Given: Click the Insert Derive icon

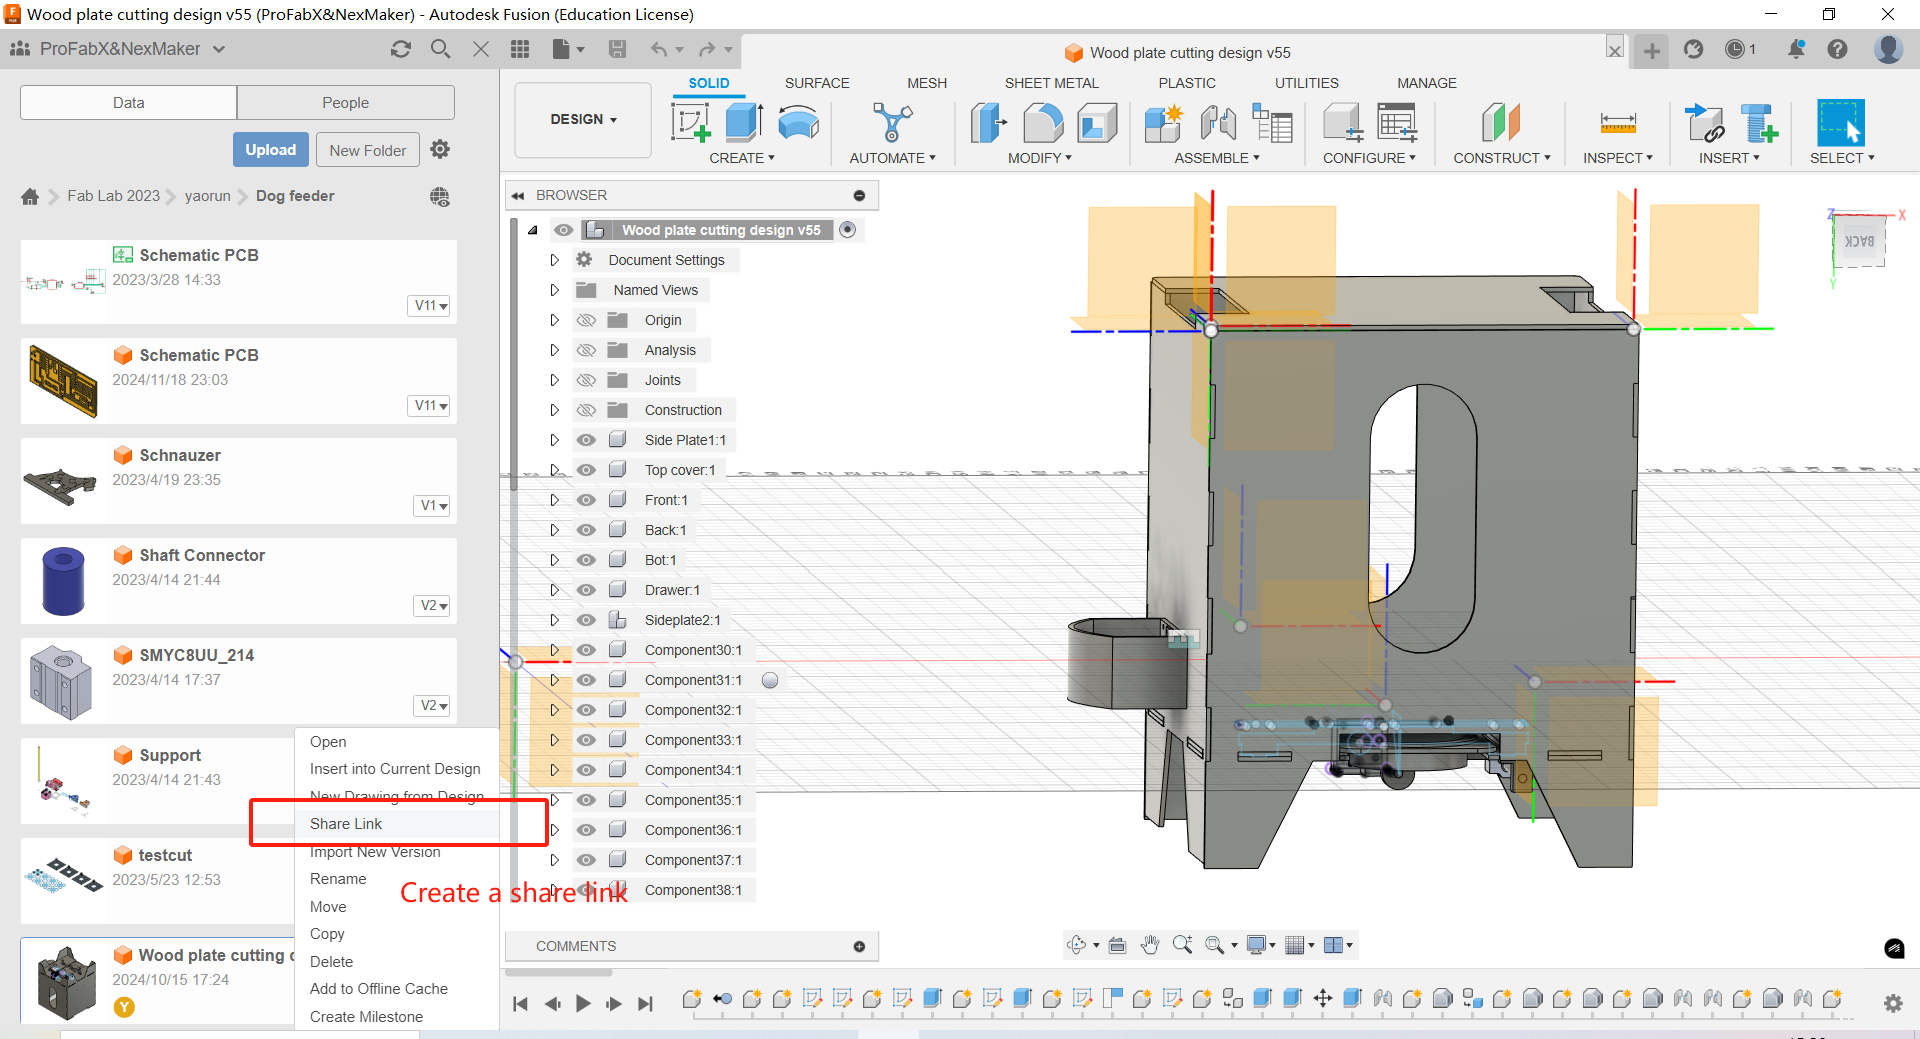Looking at the screenshot, I should coord(1704,123).
